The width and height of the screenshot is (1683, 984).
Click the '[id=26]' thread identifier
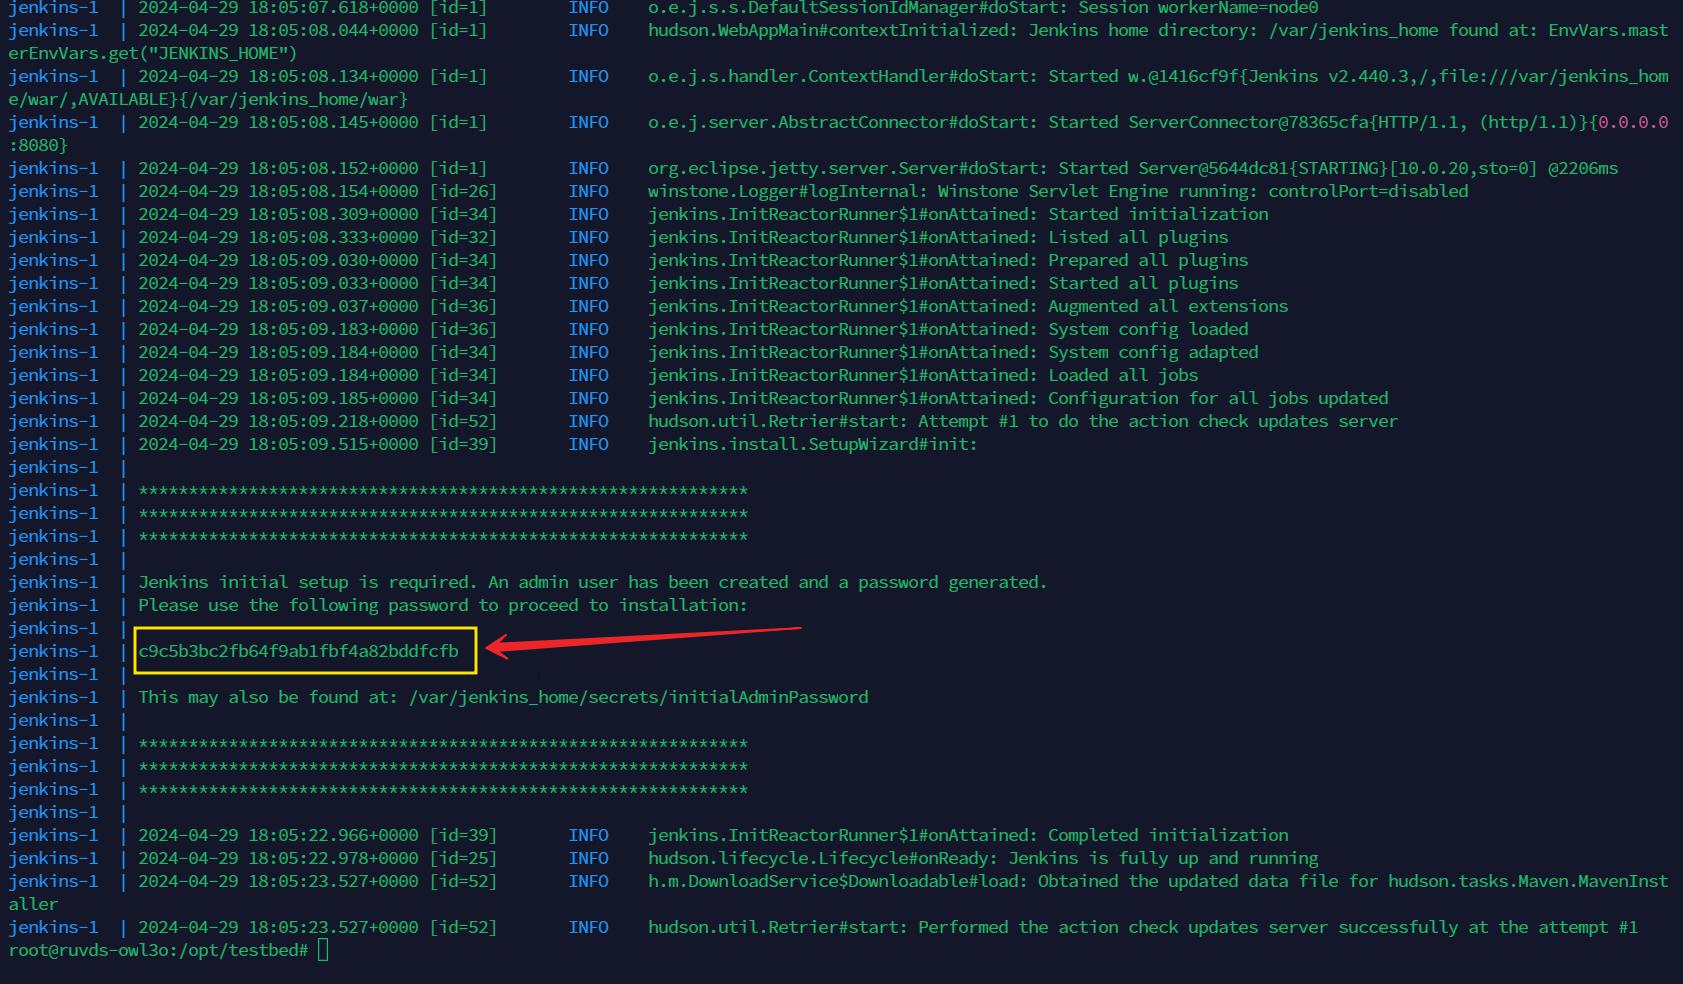[463, 191]
